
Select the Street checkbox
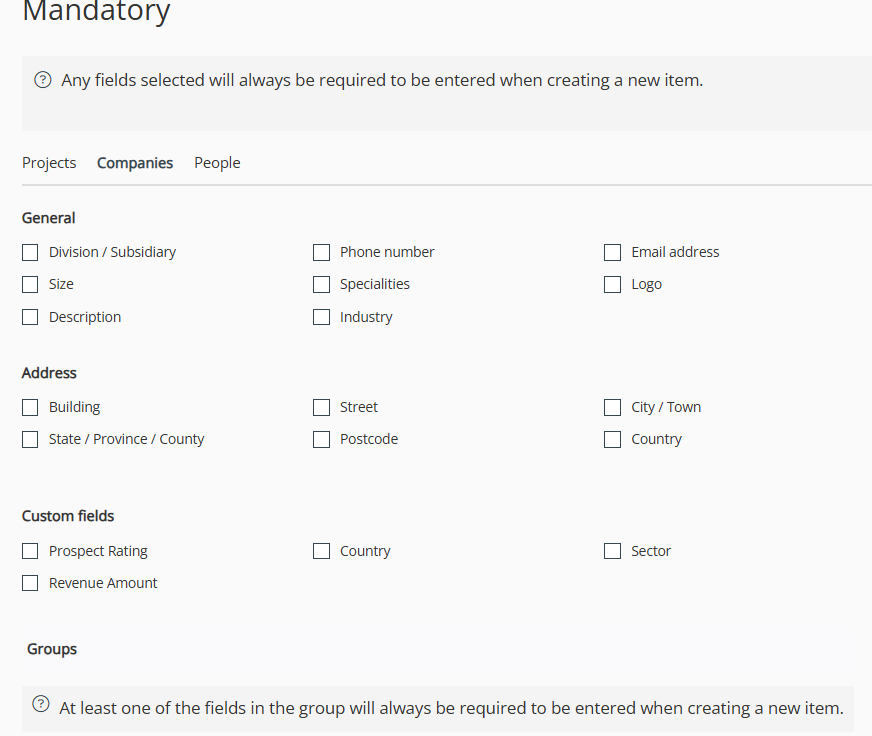click(x=321, y=407)
